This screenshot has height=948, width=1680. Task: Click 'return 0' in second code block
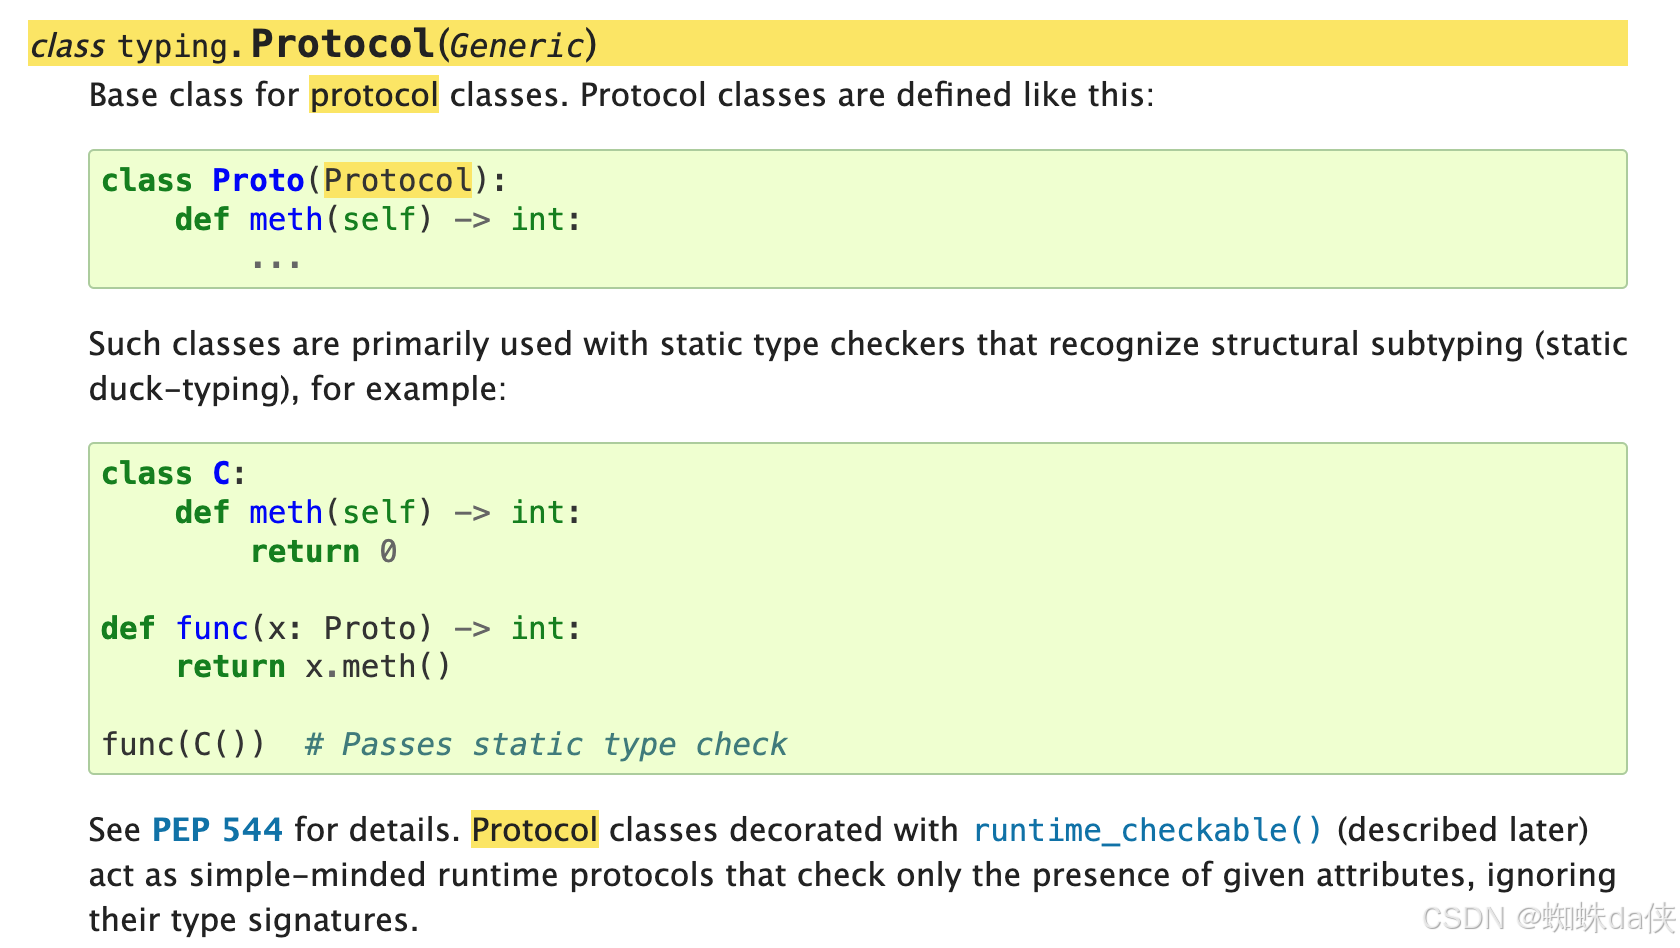pyautogui.click(x=324, y=551)
